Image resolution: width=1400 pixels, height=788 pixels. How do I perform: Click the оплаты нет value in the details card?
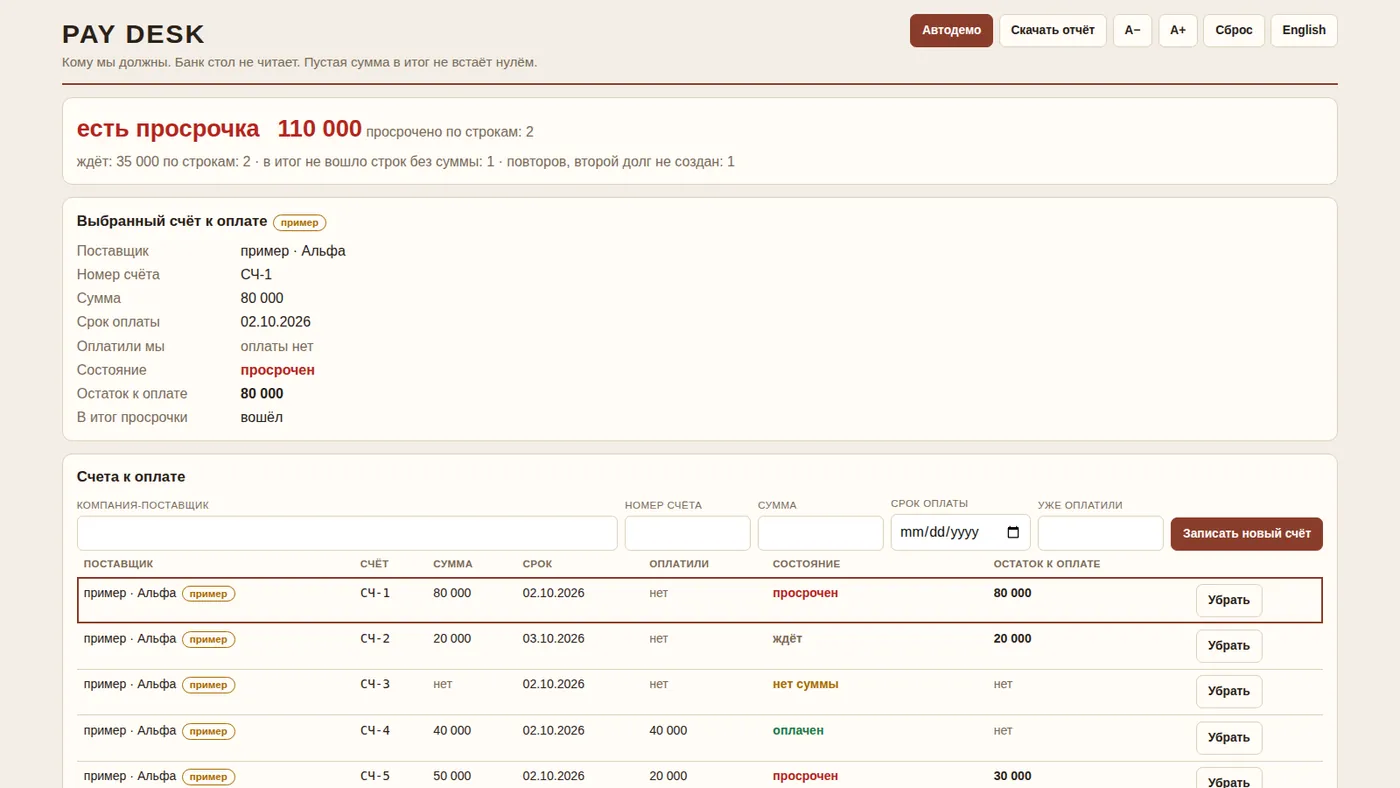point(277,346)
